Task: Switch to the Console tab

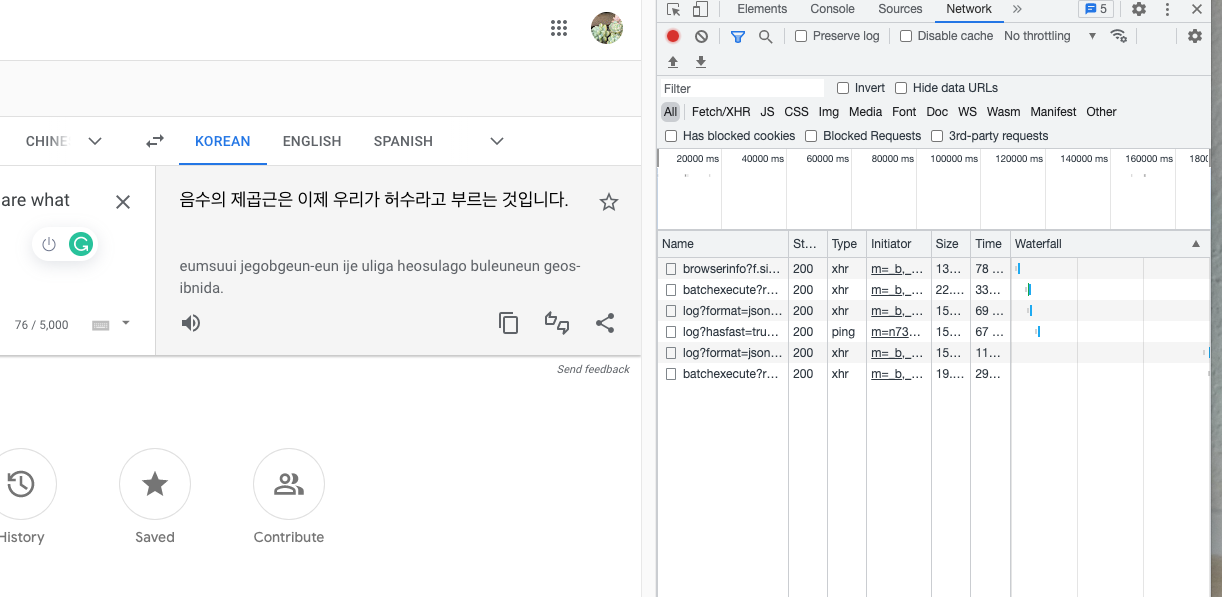Action: (x=832, y=9)
